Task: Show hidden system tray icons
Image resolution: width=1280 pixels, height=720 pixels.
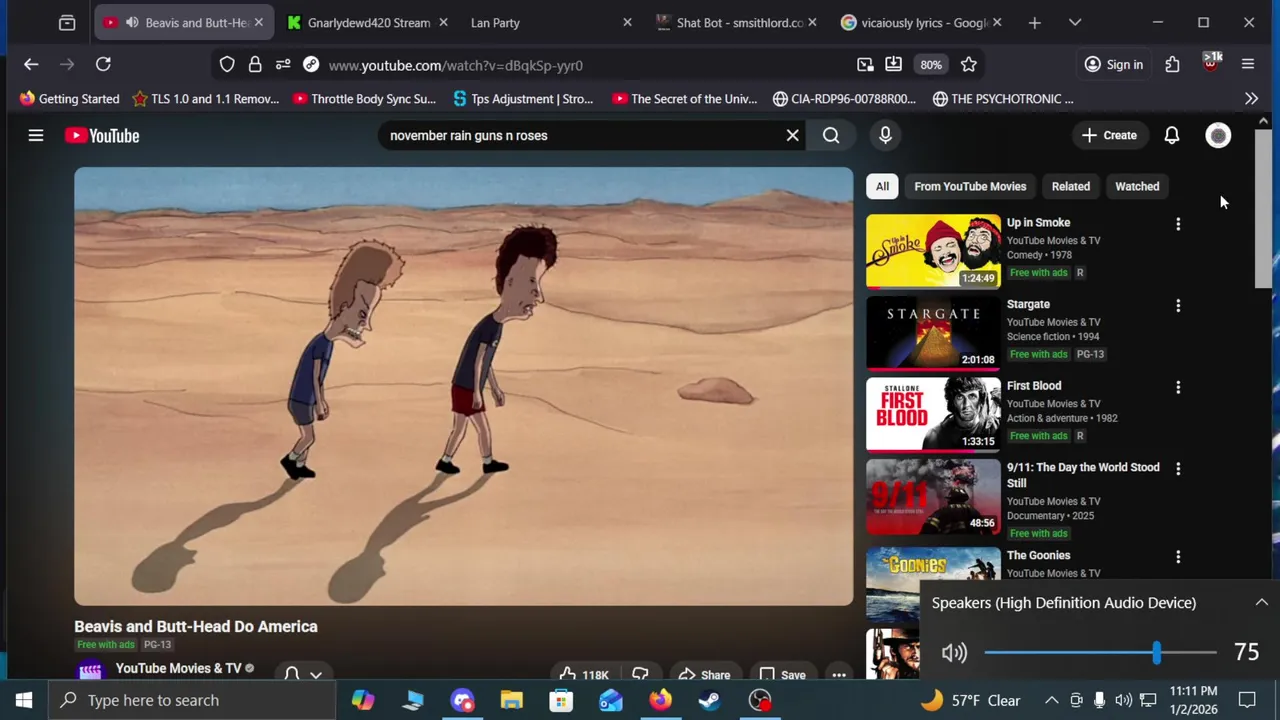Action: click(1052, 700)
